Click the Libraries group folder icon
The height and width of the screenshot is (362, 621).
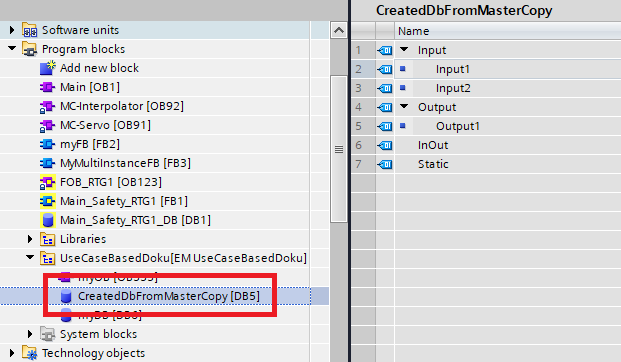[x=48, y=239]
